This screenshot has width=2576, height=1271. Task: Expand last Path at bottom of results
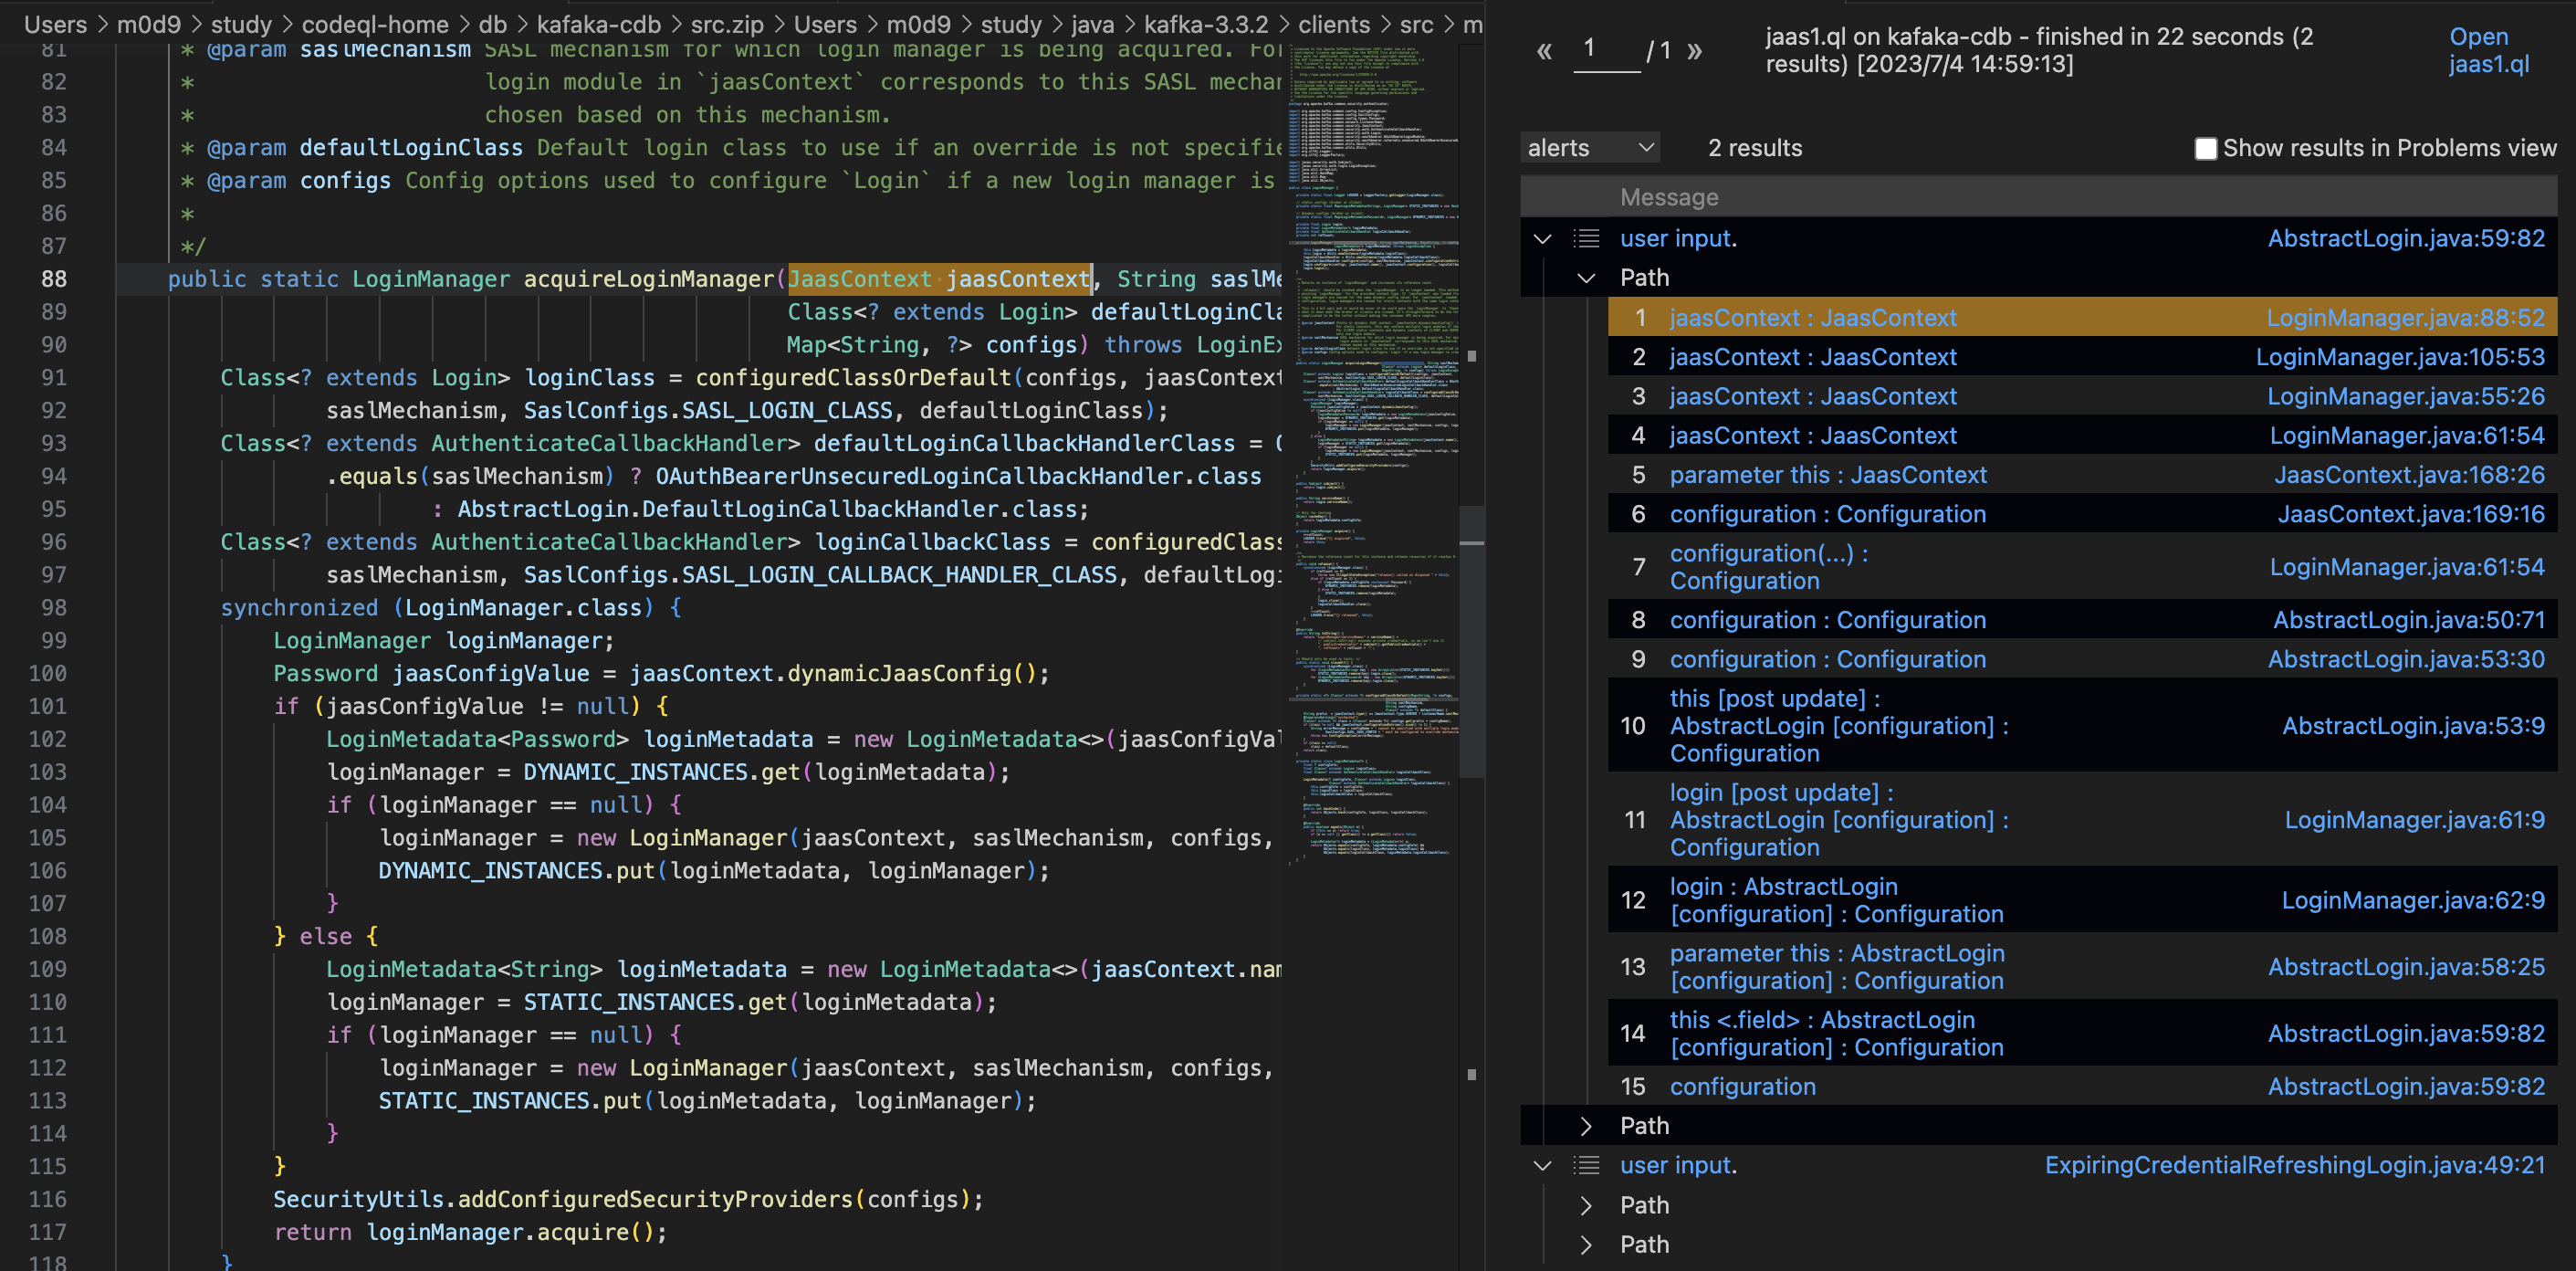[x=1586, y=1244]
